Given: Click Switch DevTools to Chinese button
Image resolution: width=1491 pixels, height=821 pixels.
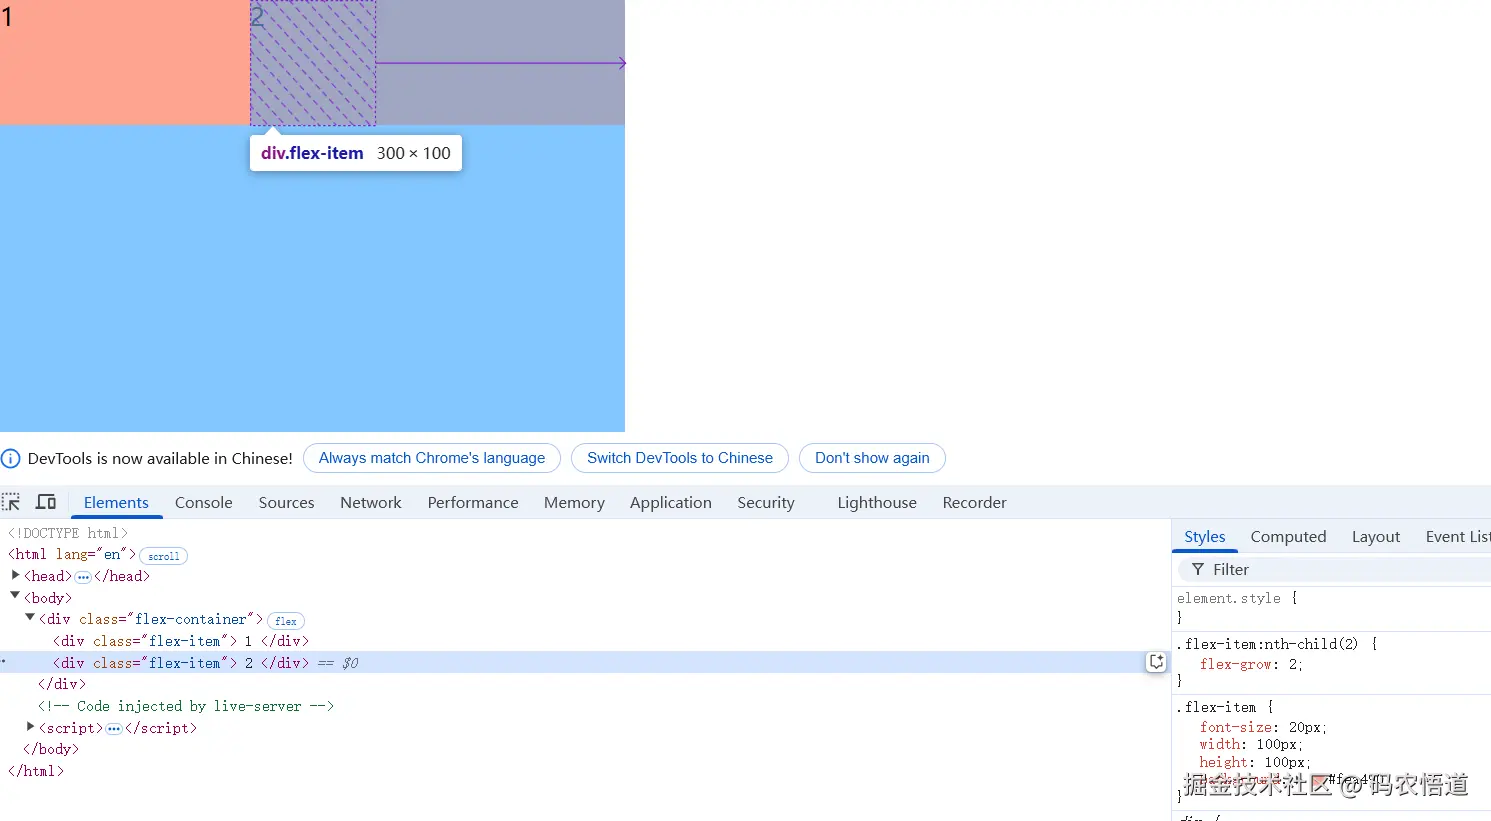Looking at the screenshot, I should 680,458.
